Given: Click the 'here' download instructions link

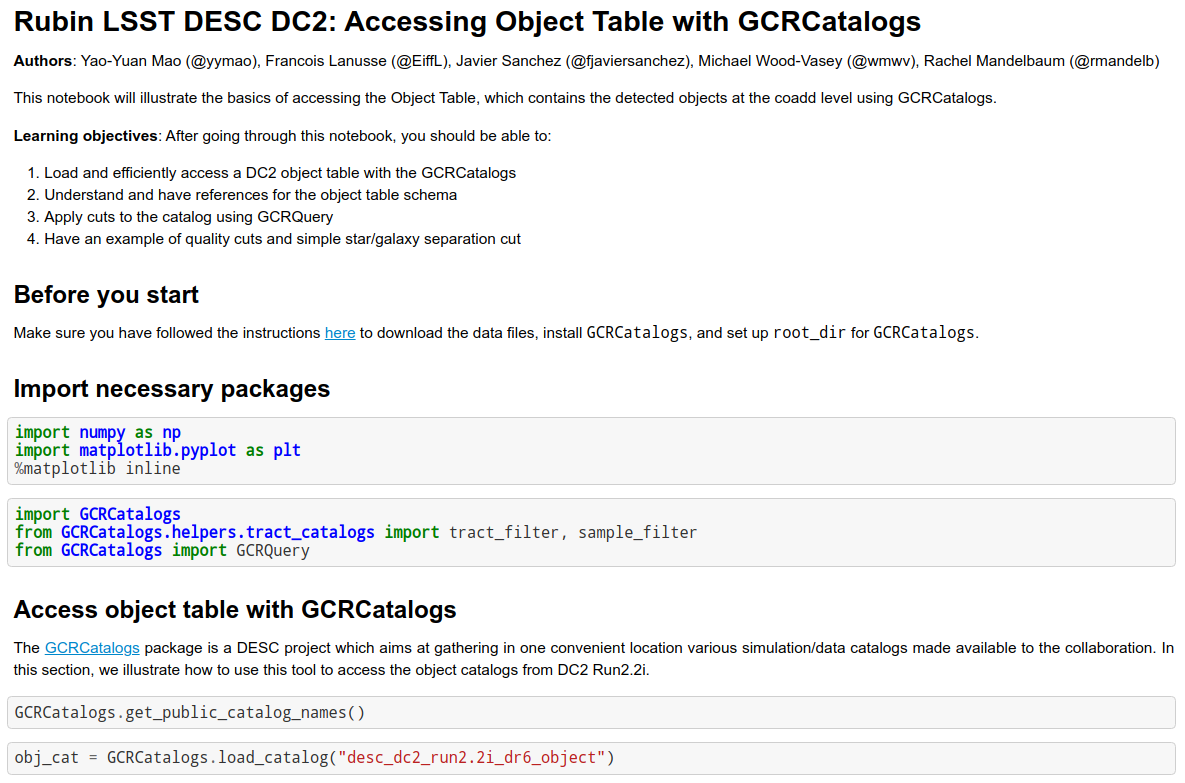Looking at the screenshot, I should click(x=340, y=333).
